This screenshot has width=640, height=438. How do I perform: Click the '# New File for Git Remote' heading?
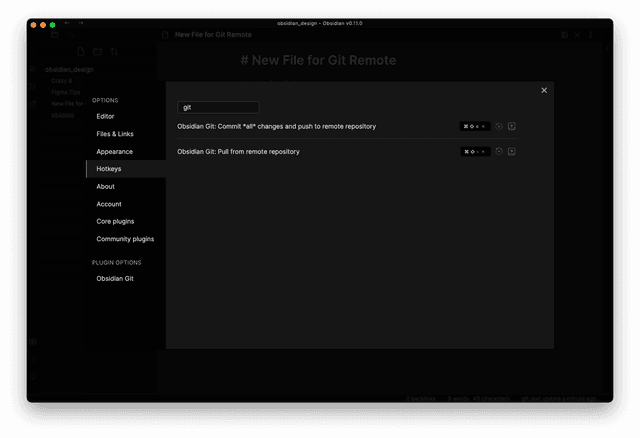point(318,60)
